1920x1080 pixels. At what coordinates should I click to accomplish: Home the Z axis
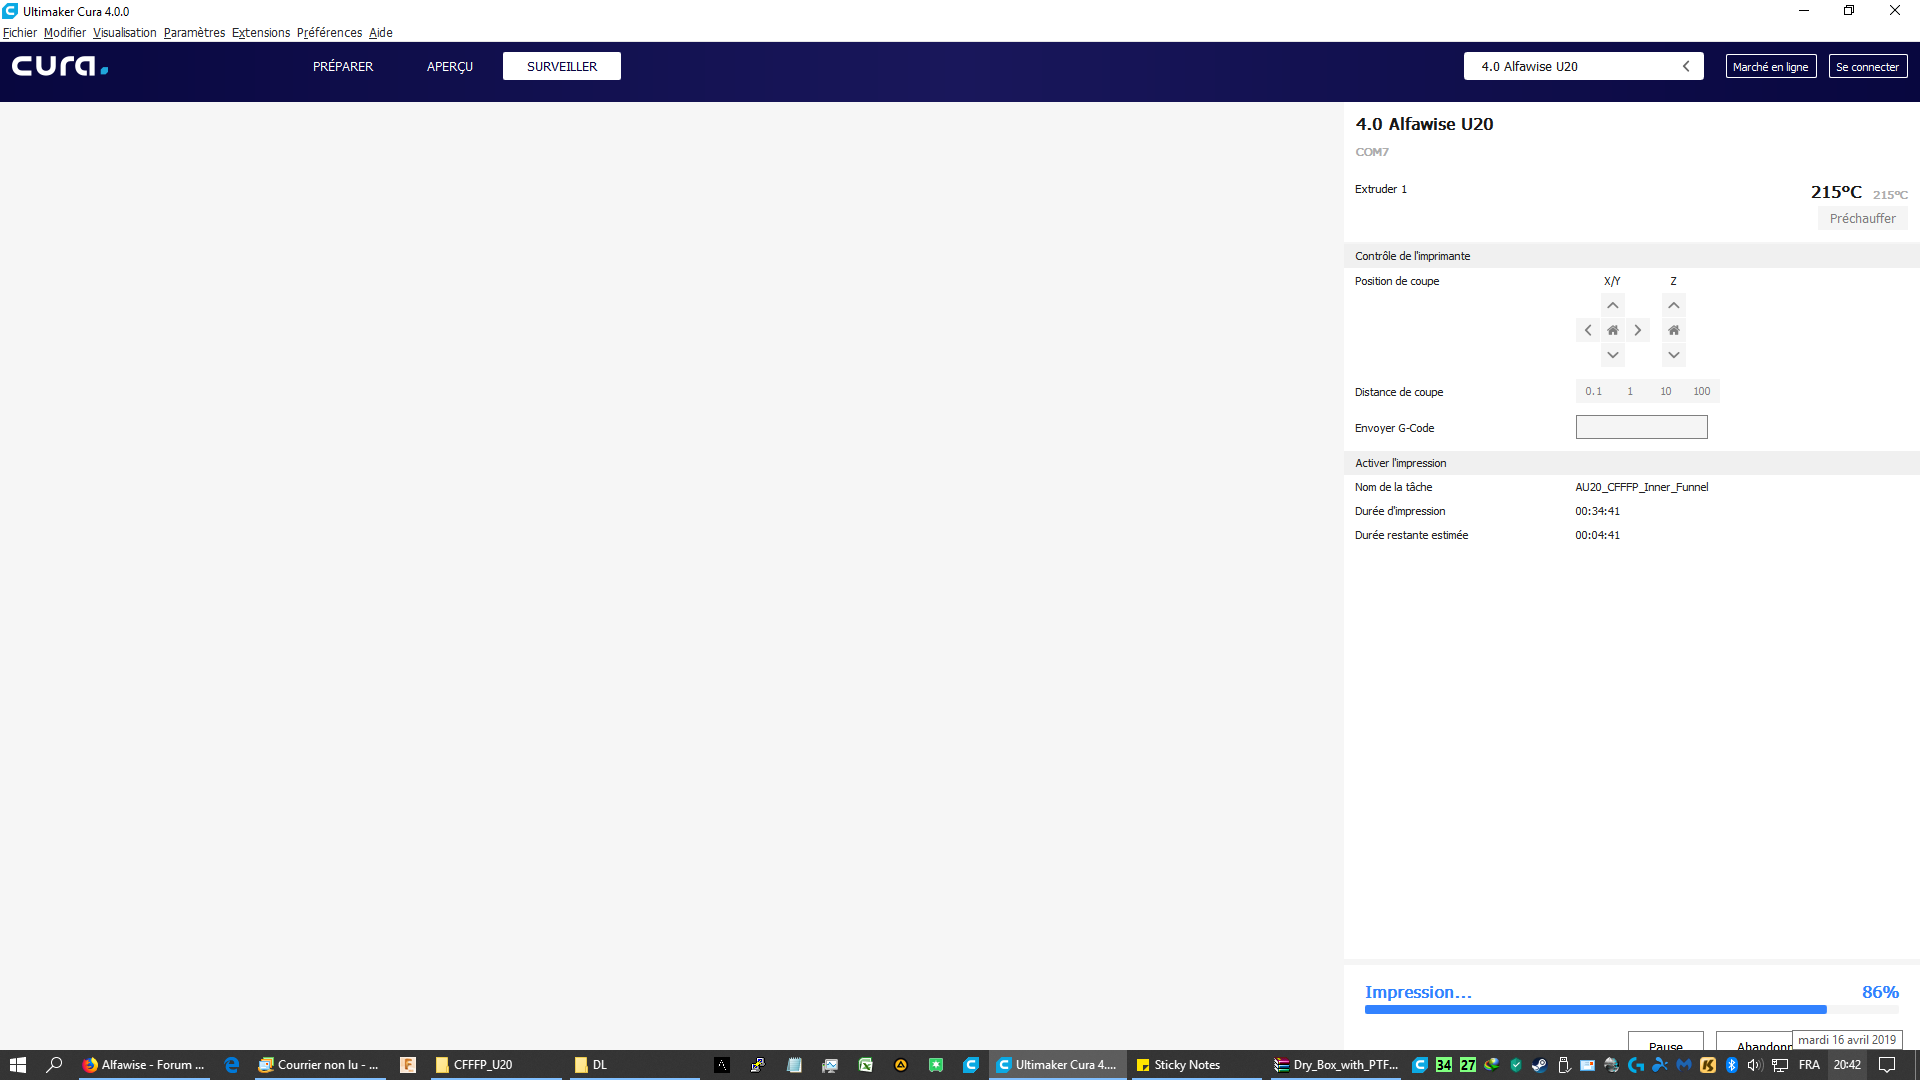pyautogui.click(x=1674, y=330)
